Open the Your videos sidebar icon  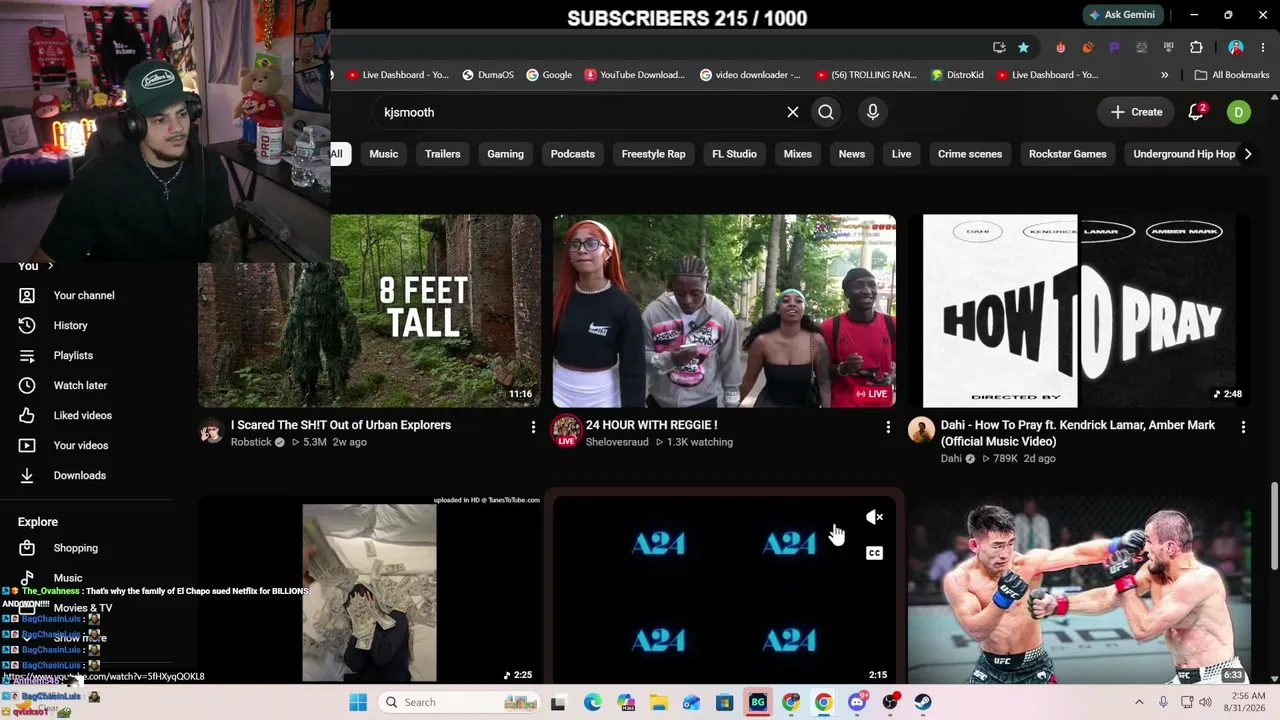tap(27, 445)
